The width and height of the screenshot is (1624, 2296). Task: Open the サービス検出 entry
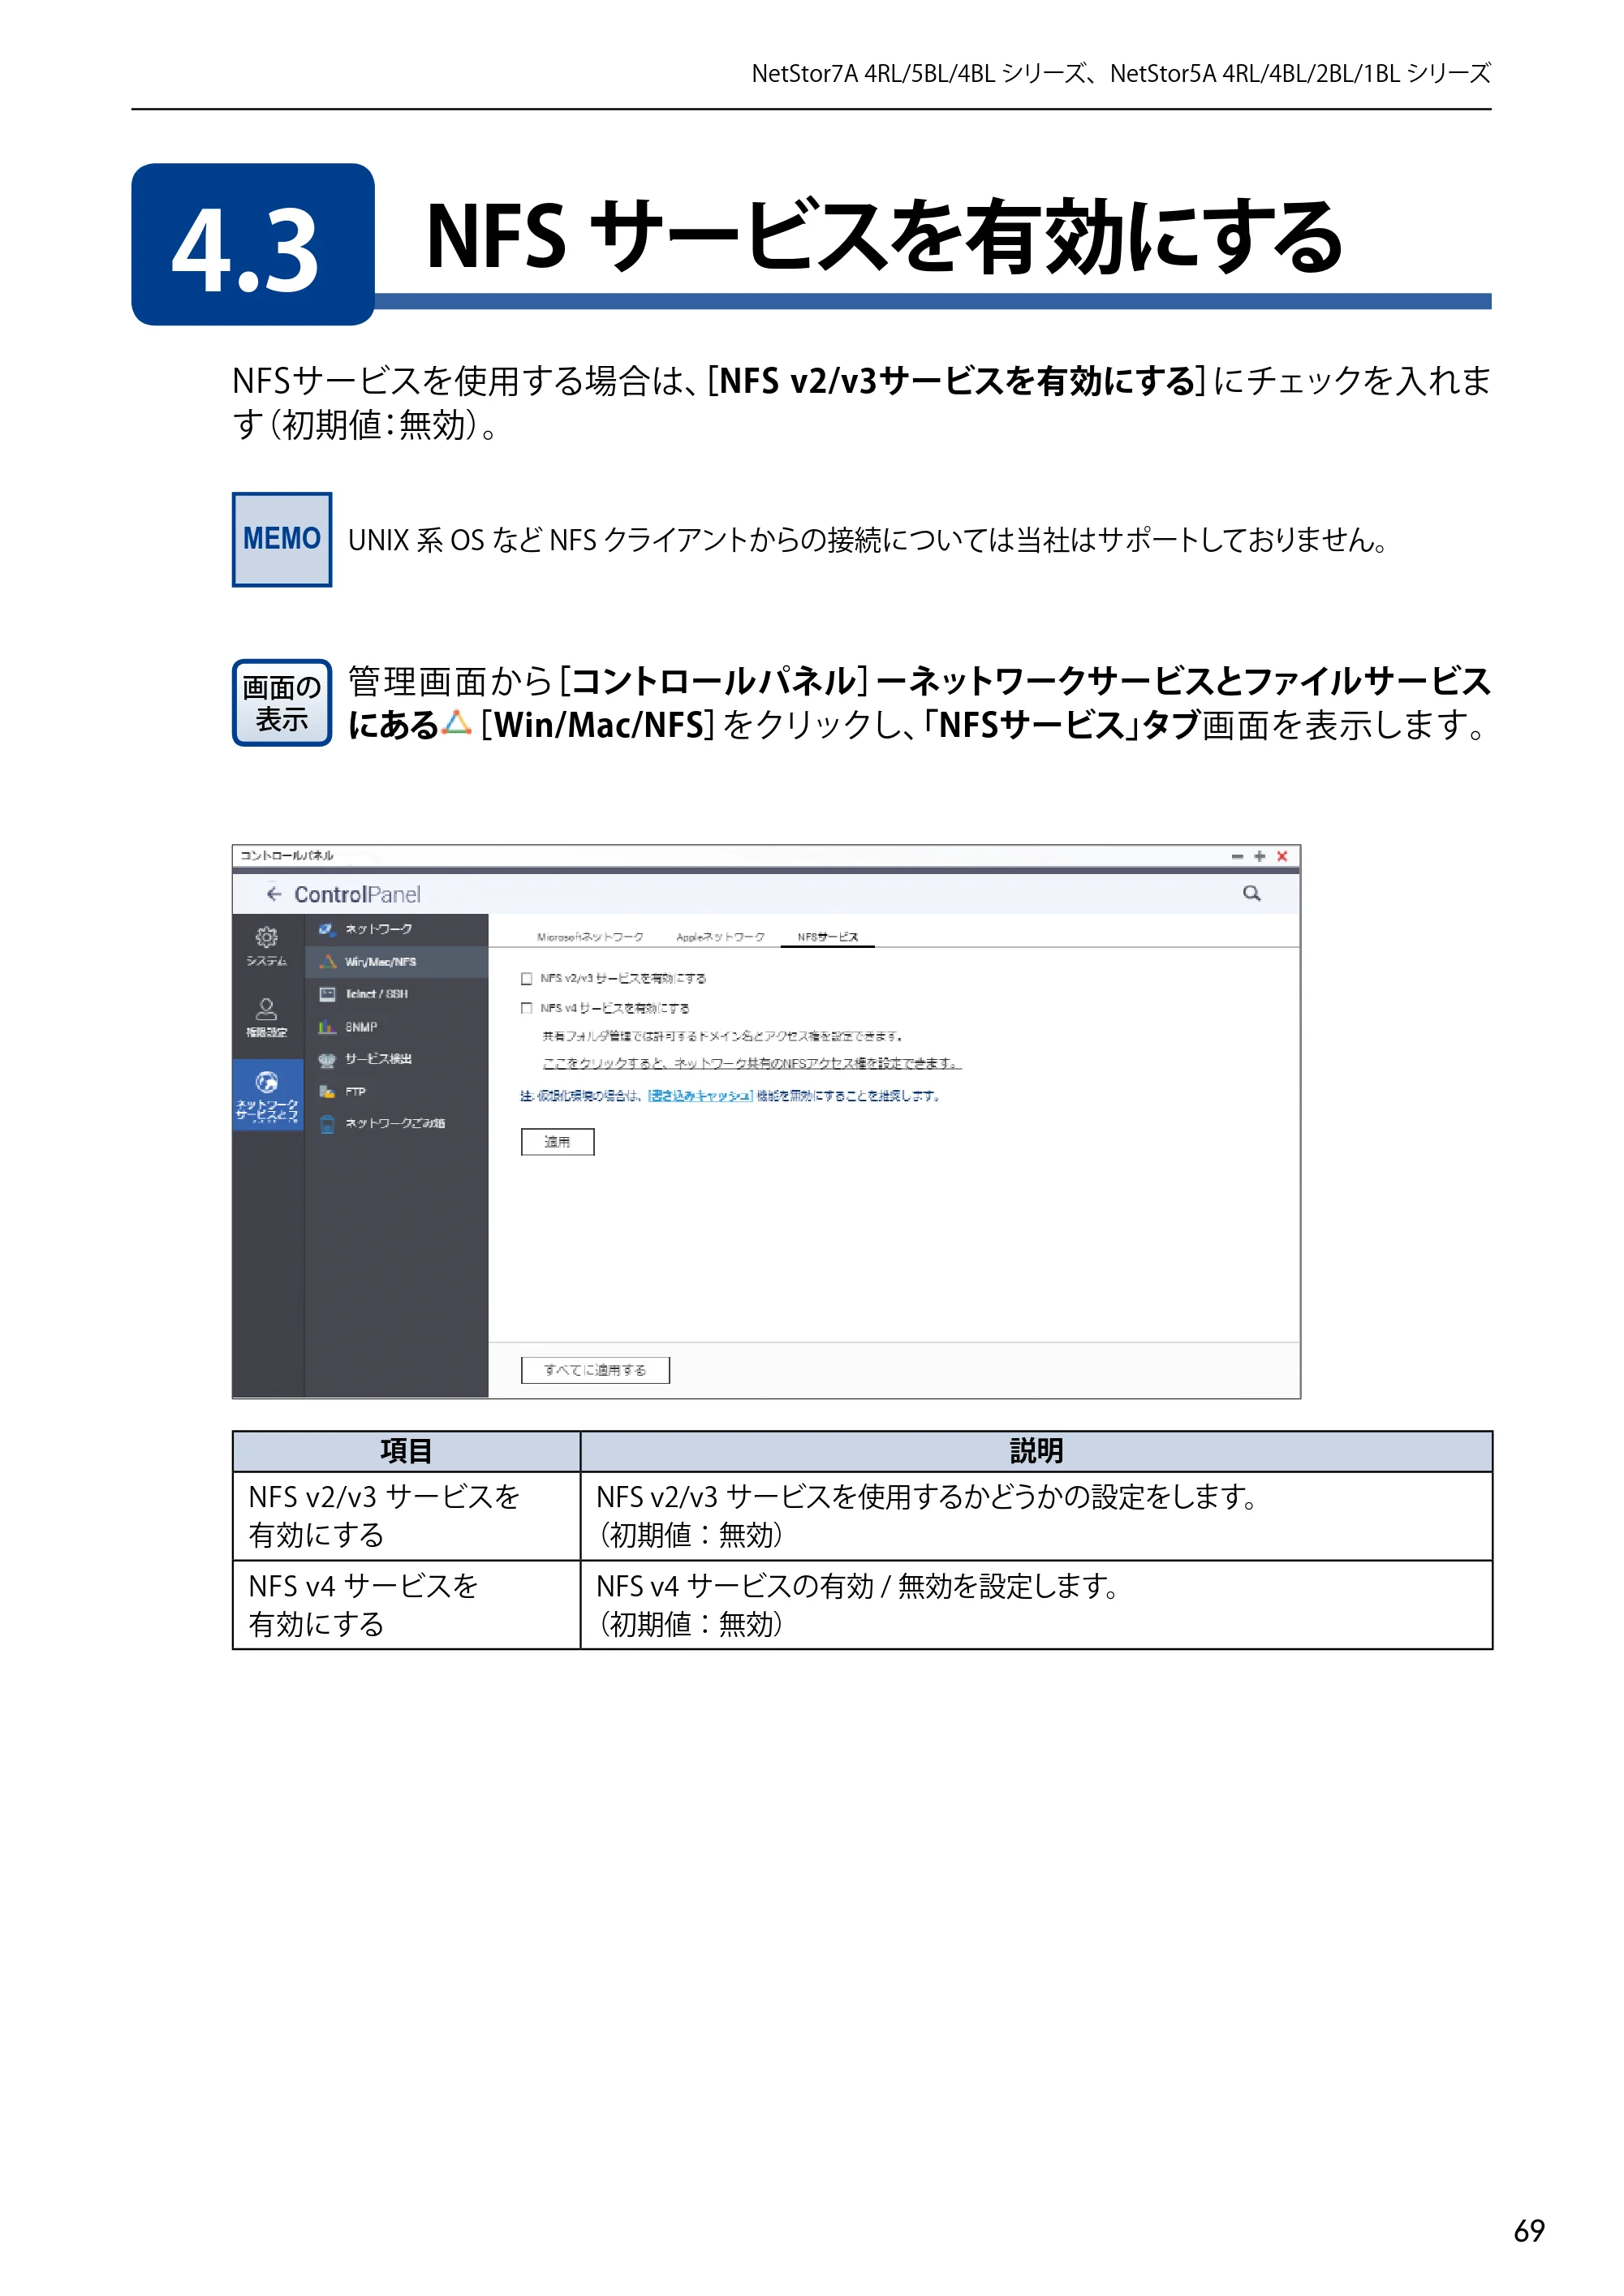click(x=396, y=1059)
